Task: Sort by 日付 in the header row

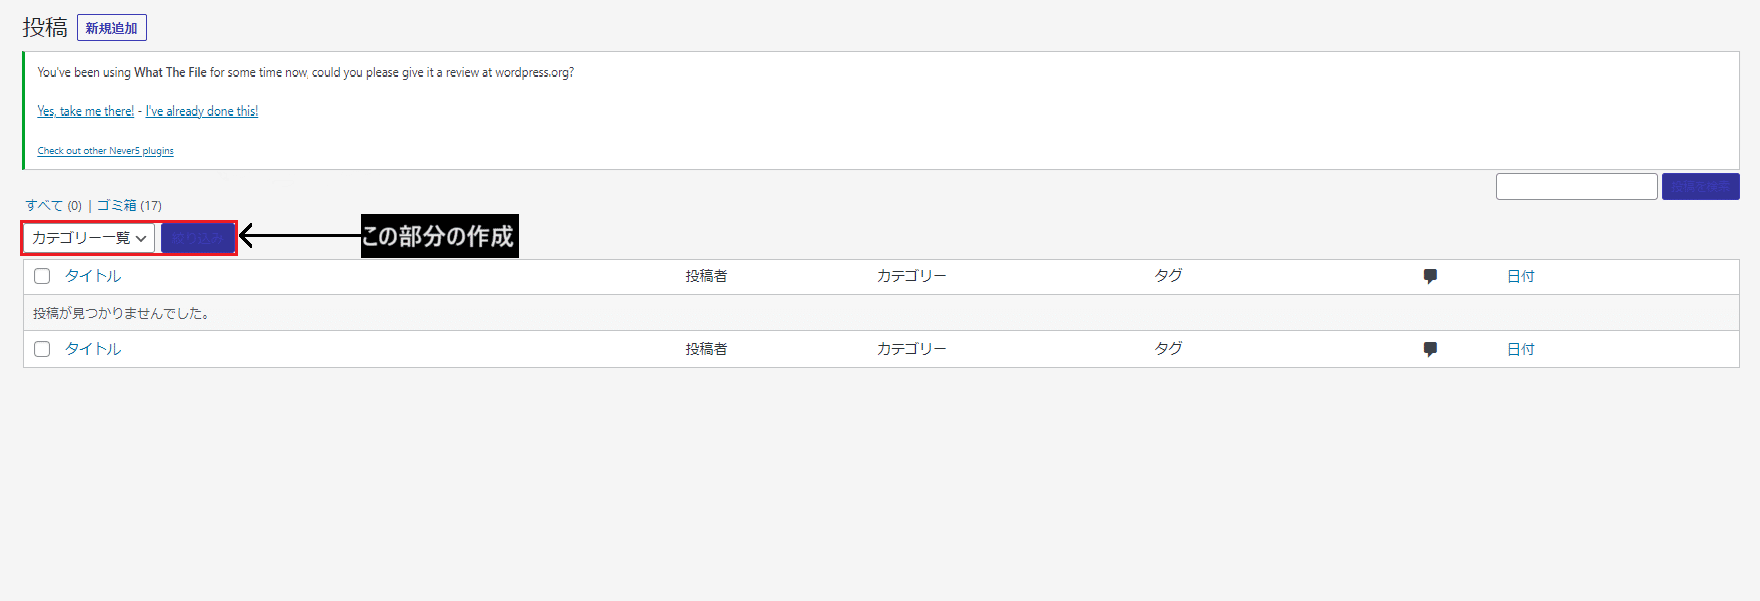Action: click(x=1520, y=276)
